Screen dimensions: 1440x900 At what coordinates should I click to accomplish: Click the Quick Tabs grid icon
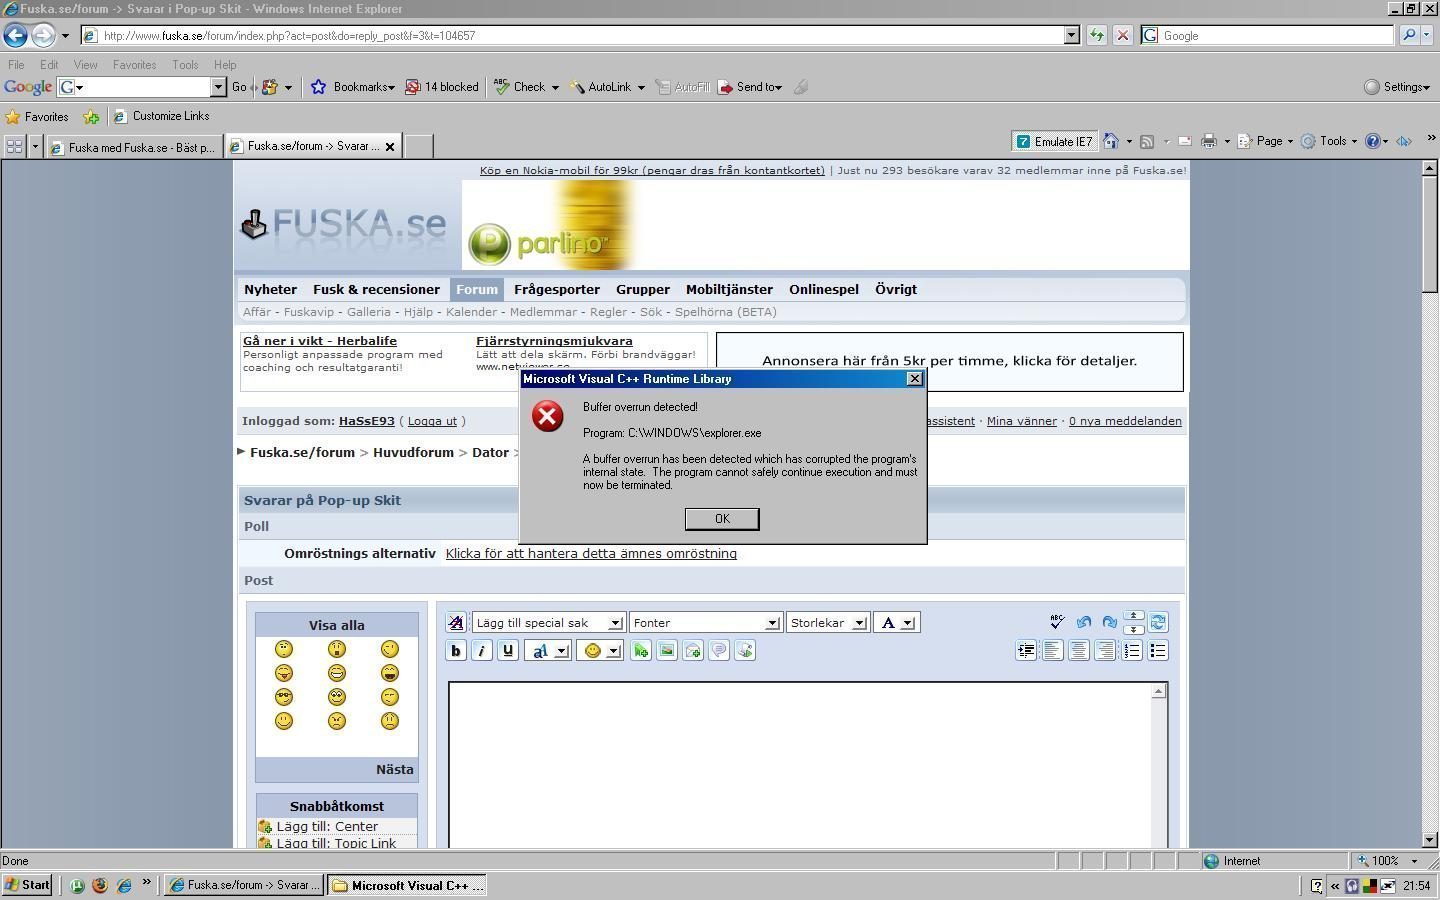[14, 147]
